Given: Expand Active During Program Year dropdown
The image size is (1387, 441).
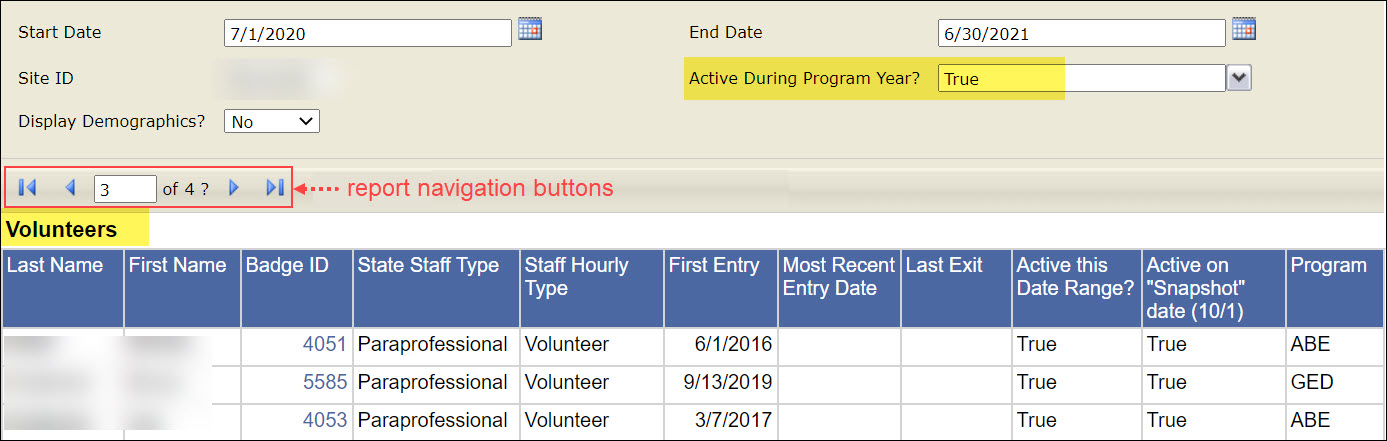Looking at the screenshot, I should click(1239, 78).
